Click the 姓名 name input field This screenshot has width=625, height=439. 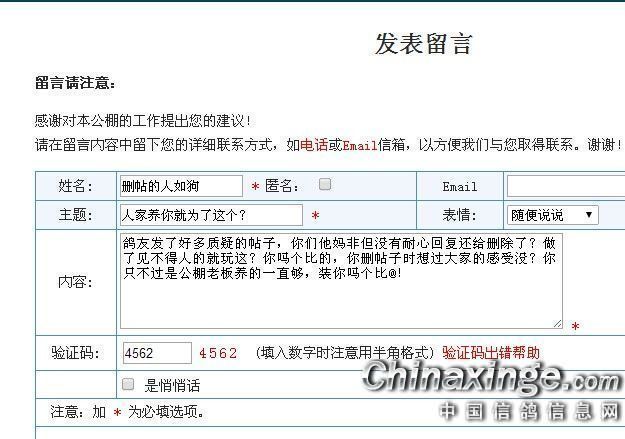point(180,186)
